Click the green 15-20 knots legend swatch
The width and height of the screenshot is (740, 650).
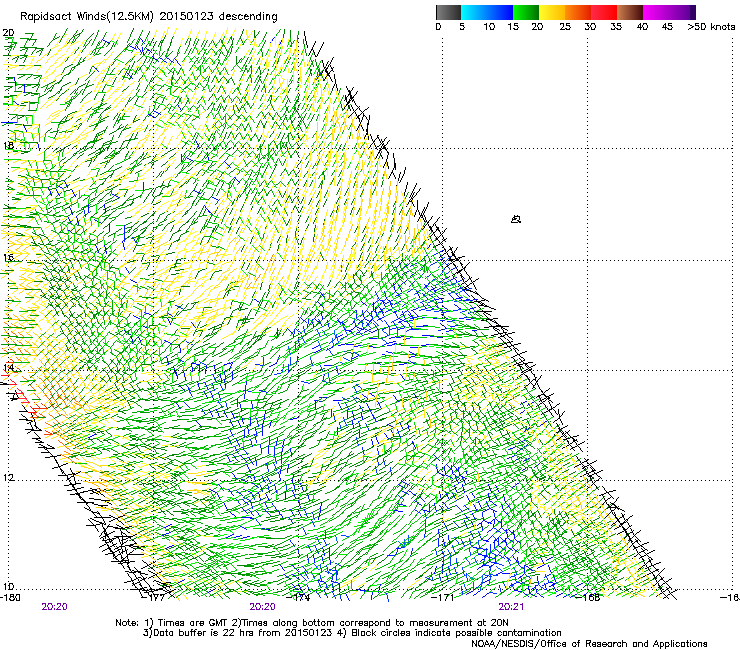tap(526, 12)
